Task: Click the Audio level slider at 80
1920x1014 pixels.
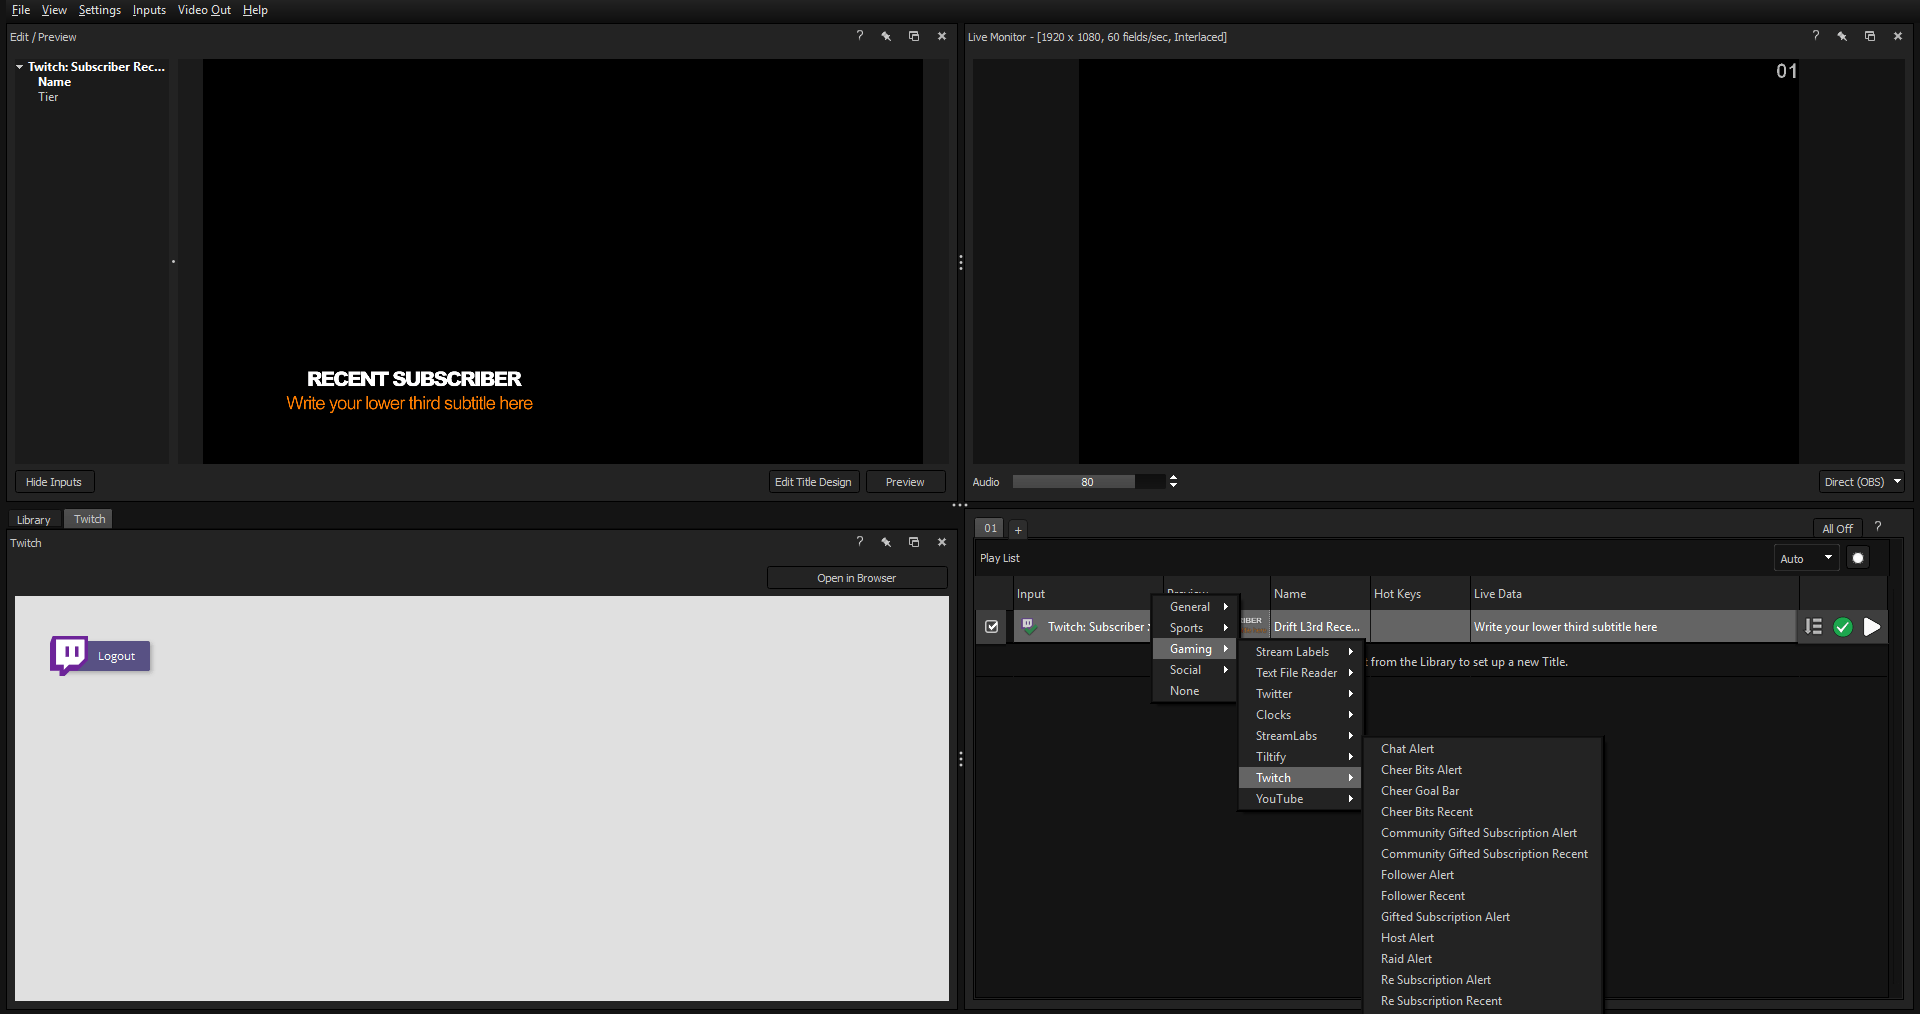Action: pos(1088,482)
